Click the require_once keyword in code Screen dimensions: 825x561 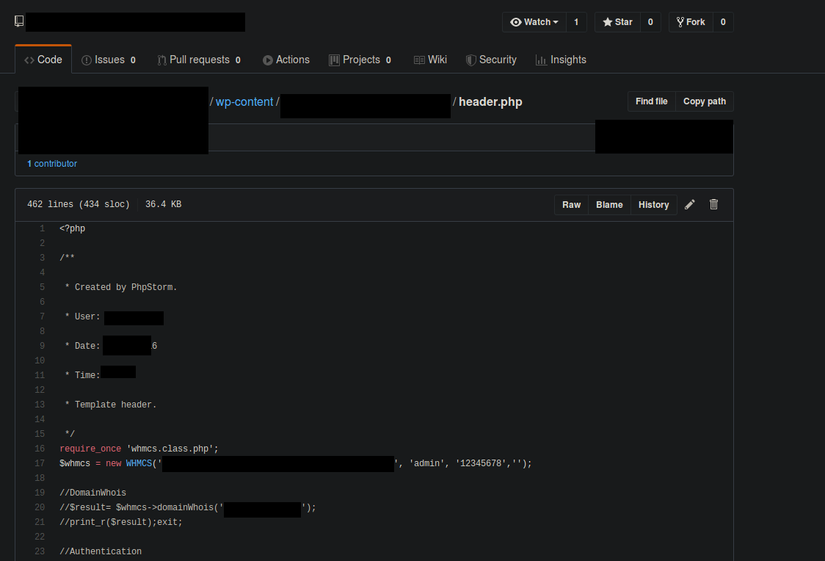tap(90, 448)
